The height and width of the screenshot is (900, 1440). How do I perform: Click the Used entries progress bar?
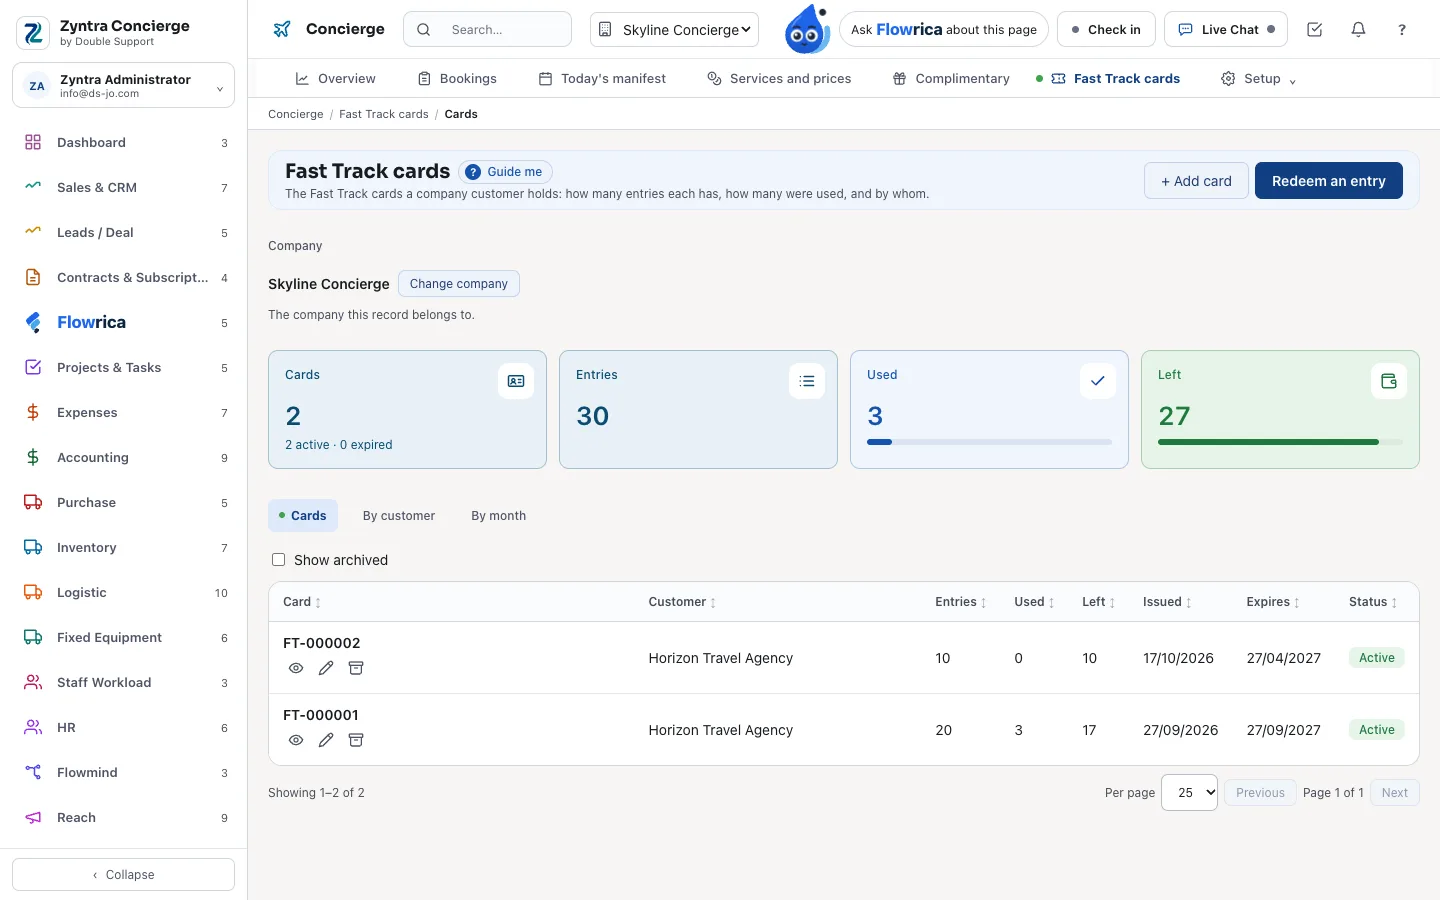pyautogui.click(x=990, y=442)
